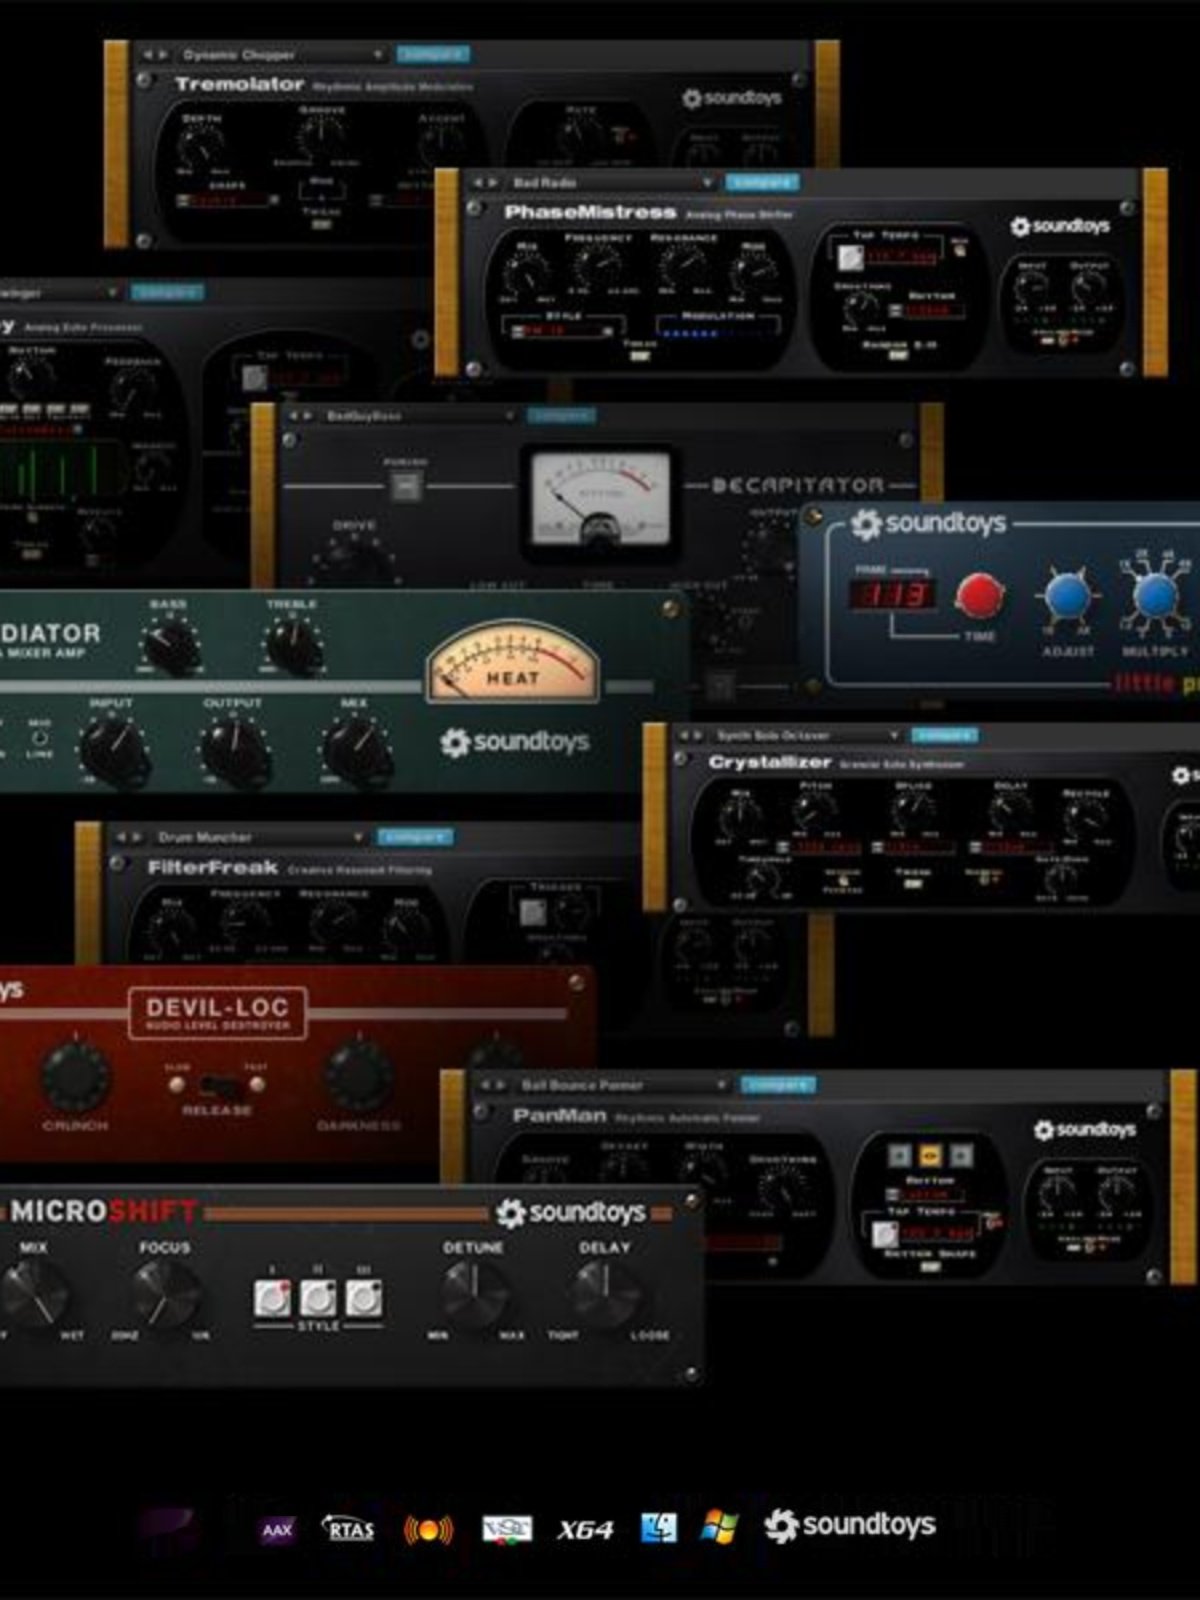Open Crystallizer preset dropdown 'Synth Solo Octaver'
1200x1600 pixels.
coord(806,736)
